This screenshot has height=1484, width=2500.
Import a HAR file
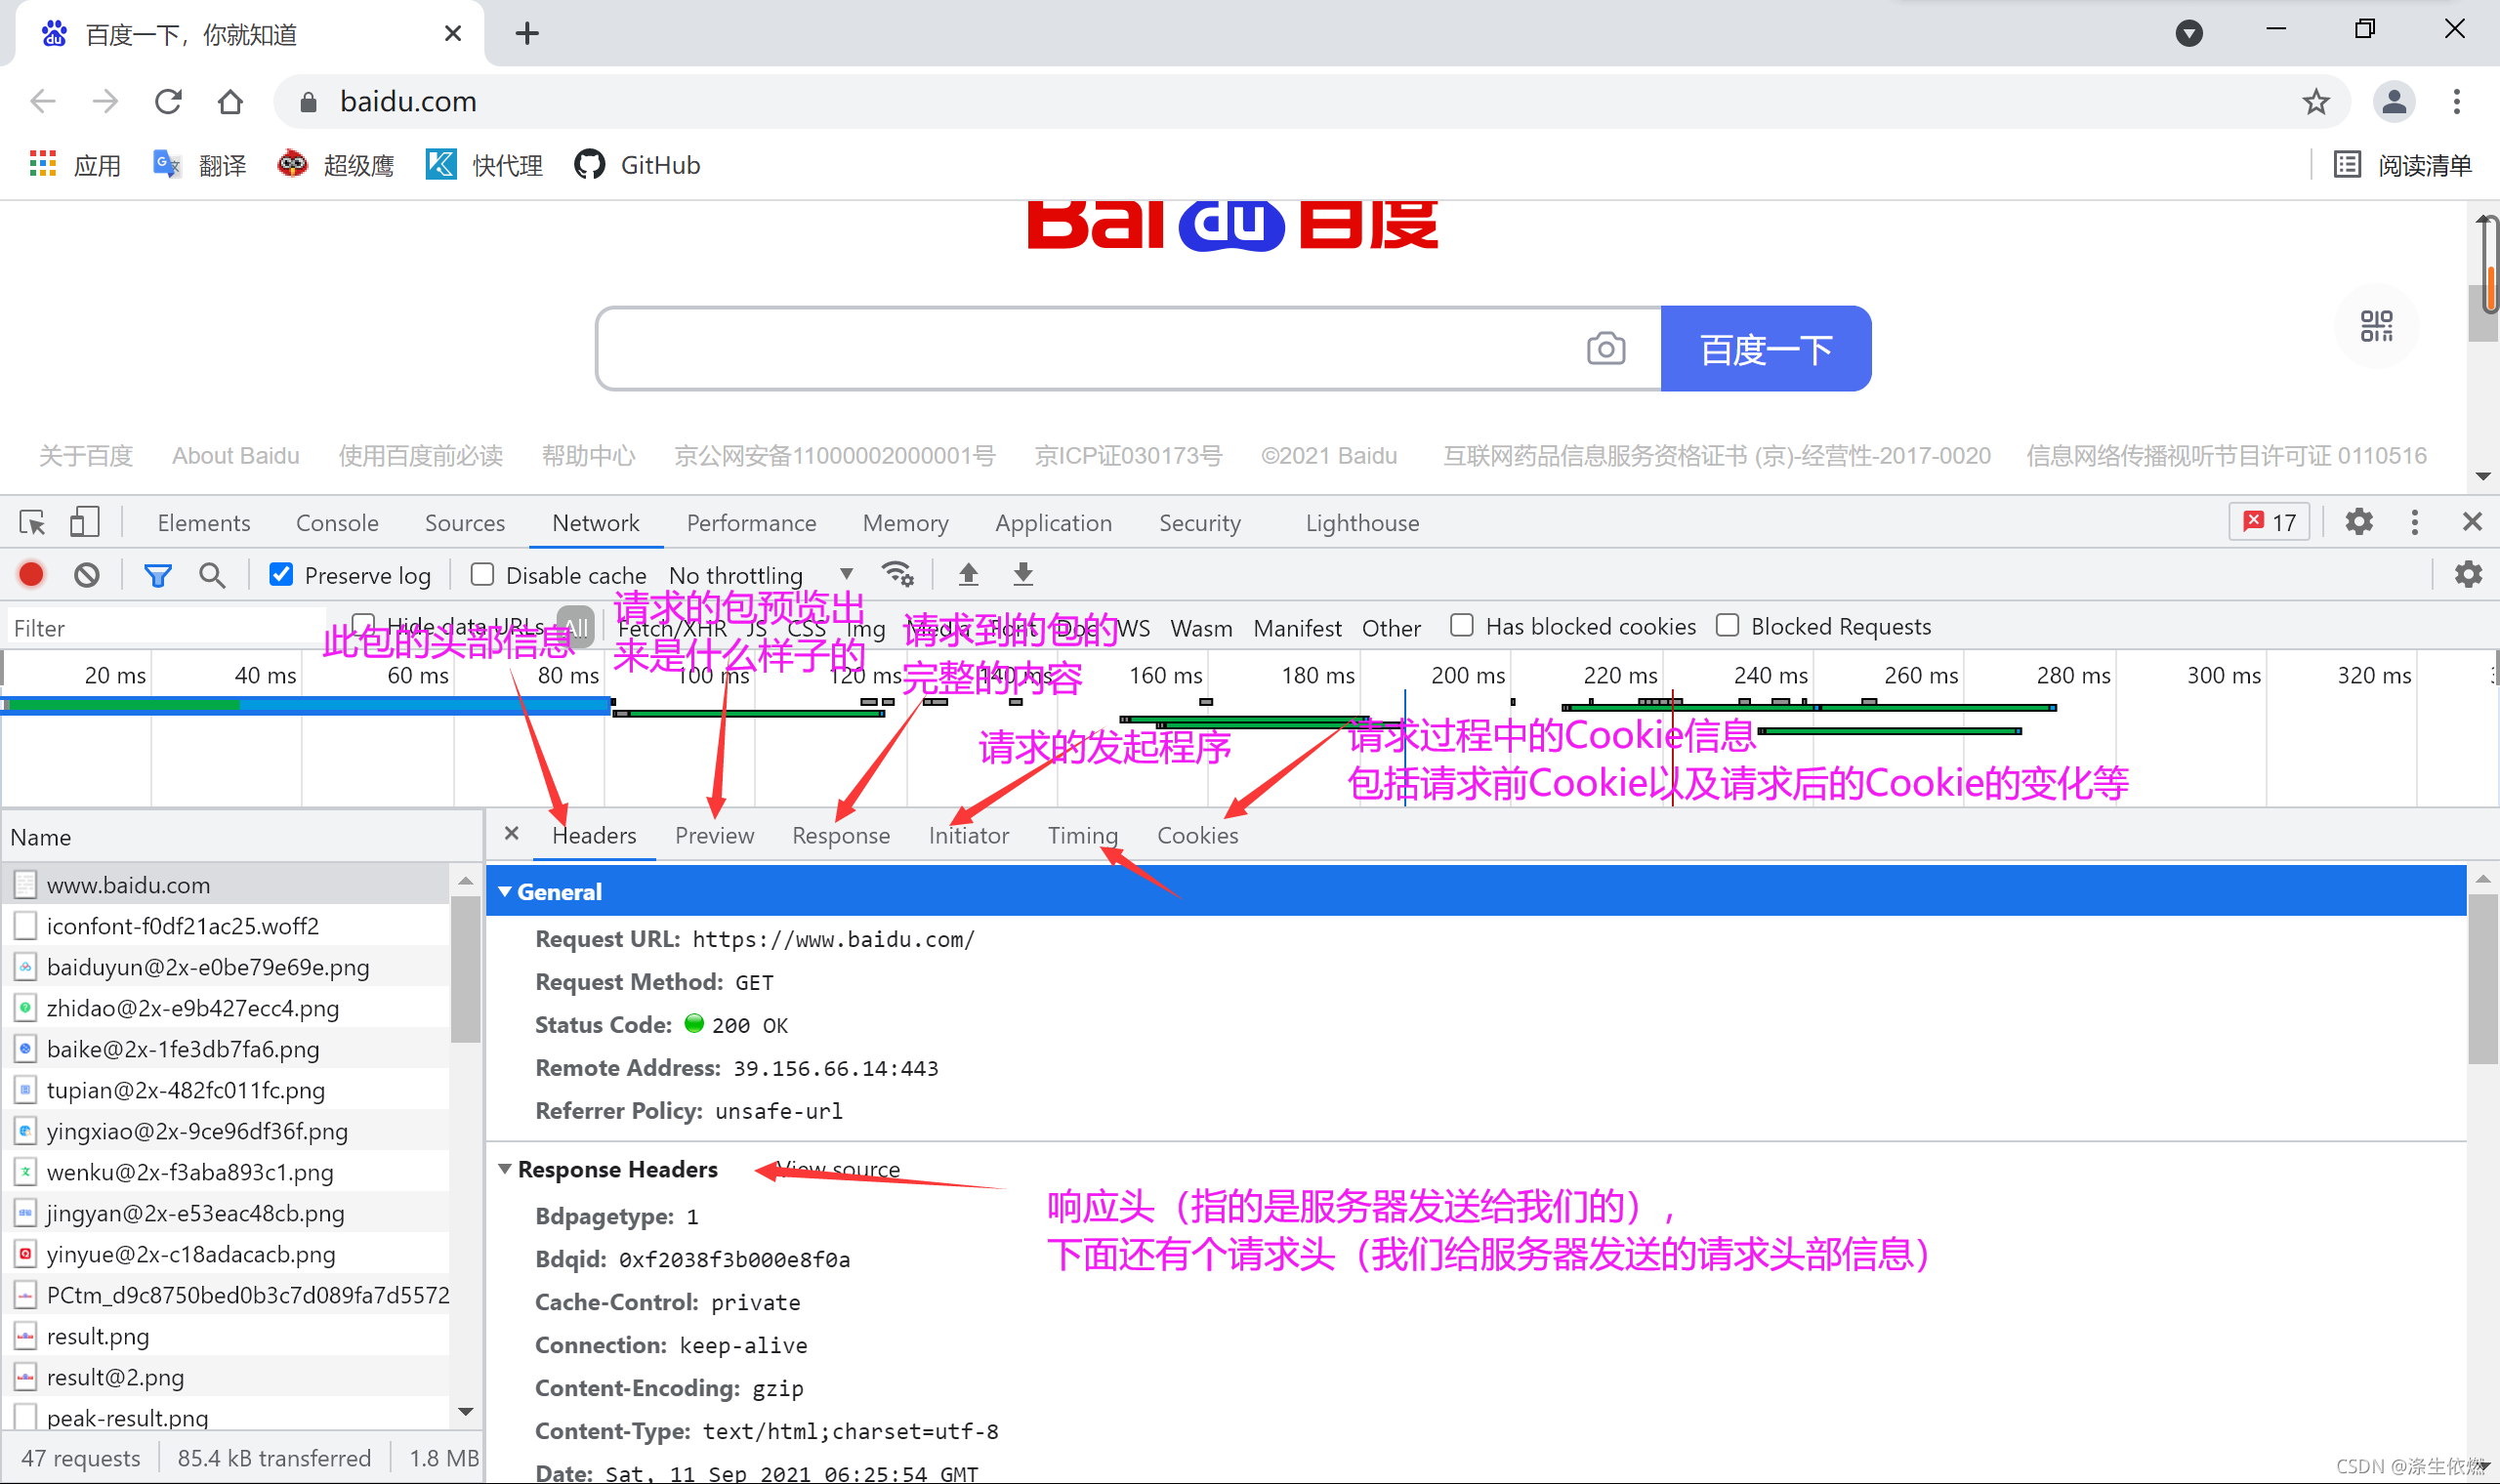coord(968,575)
